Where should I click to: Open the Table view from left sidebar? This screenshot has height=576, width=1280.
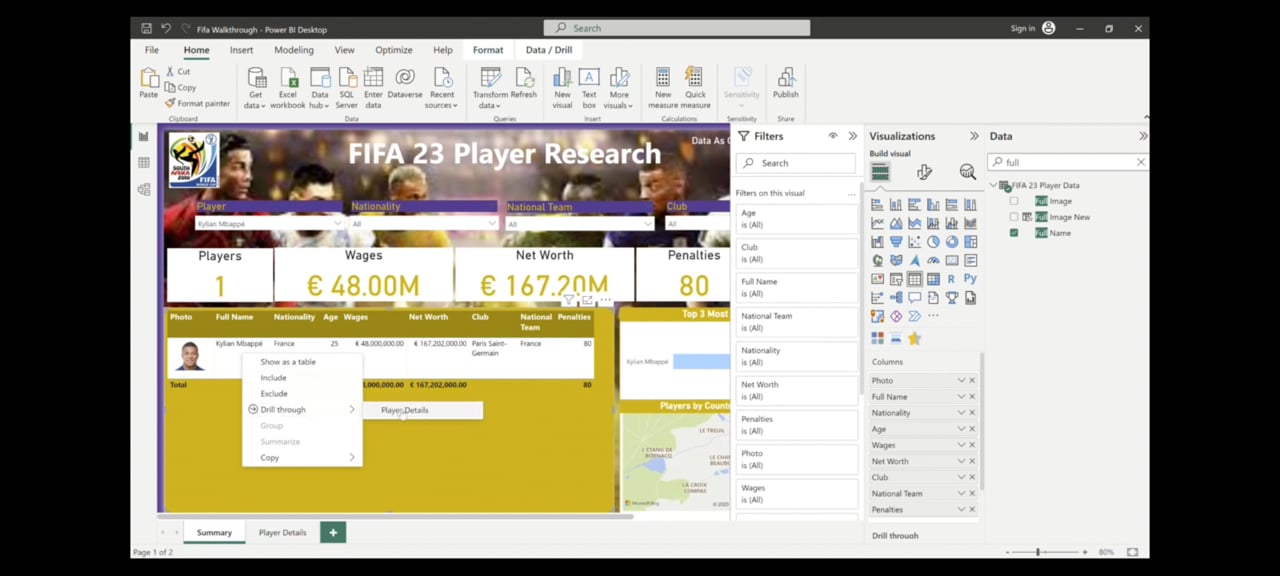[x=143, y=163]
